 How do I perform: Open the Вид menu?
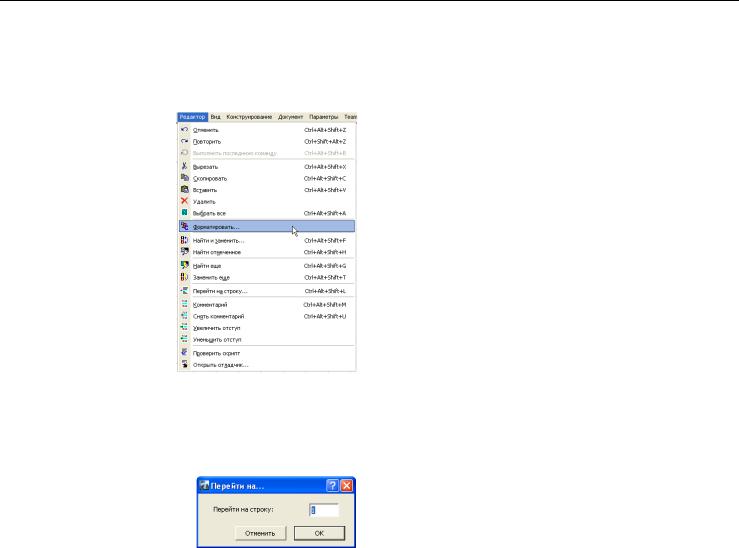tap(215, 117)
